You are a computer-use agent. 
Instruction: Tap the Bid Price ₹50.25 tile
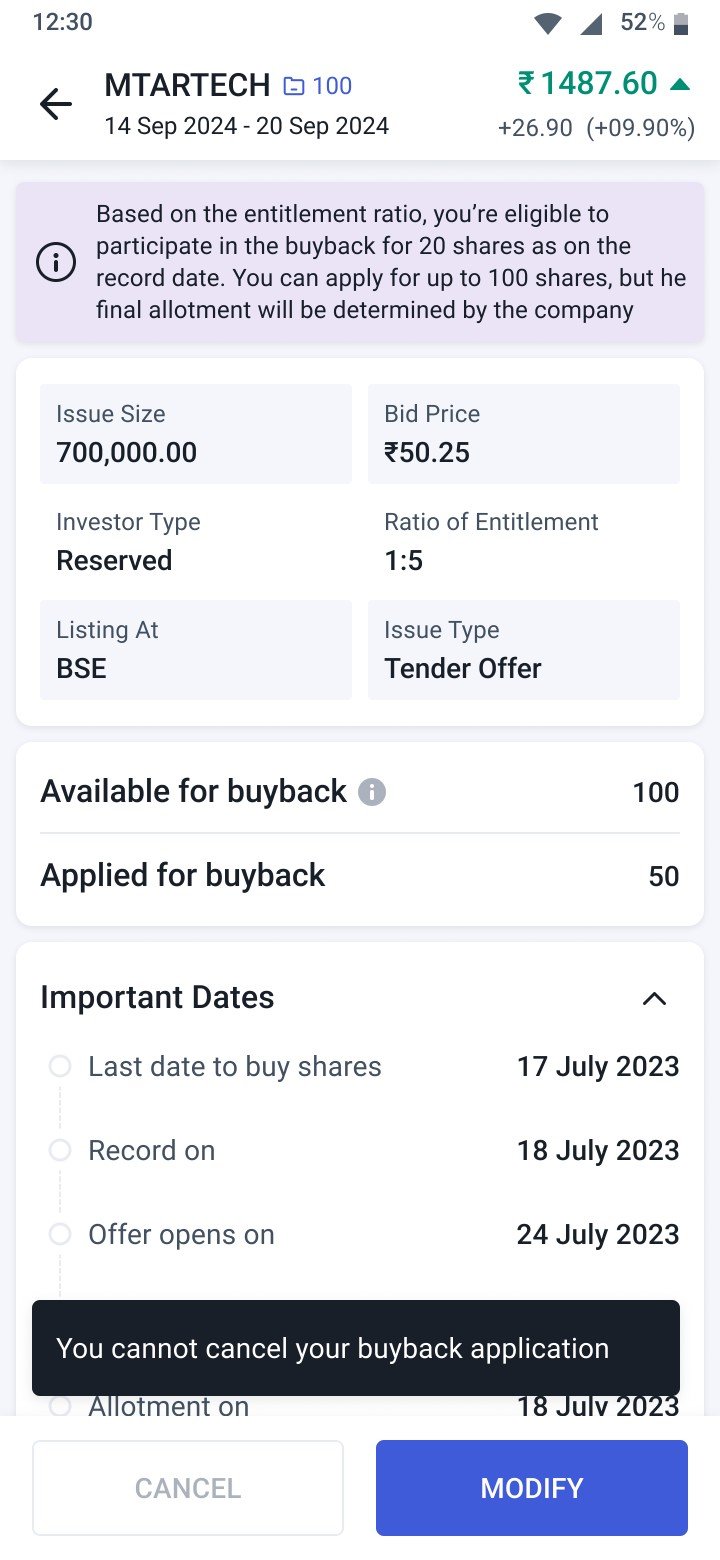click(524, 434)
